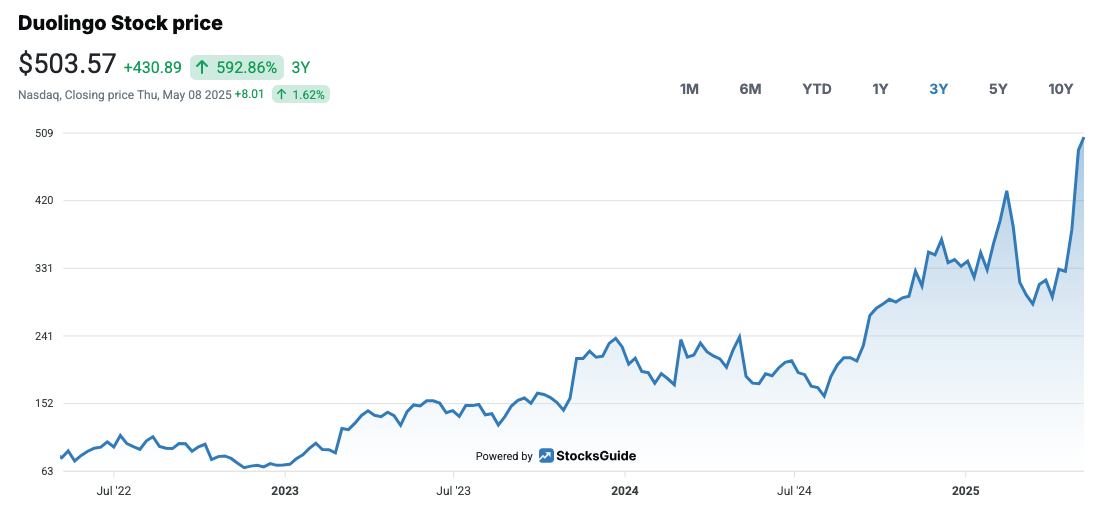Click the $503.57 price value
1104x511 pixels.
[x=67, y=65]
